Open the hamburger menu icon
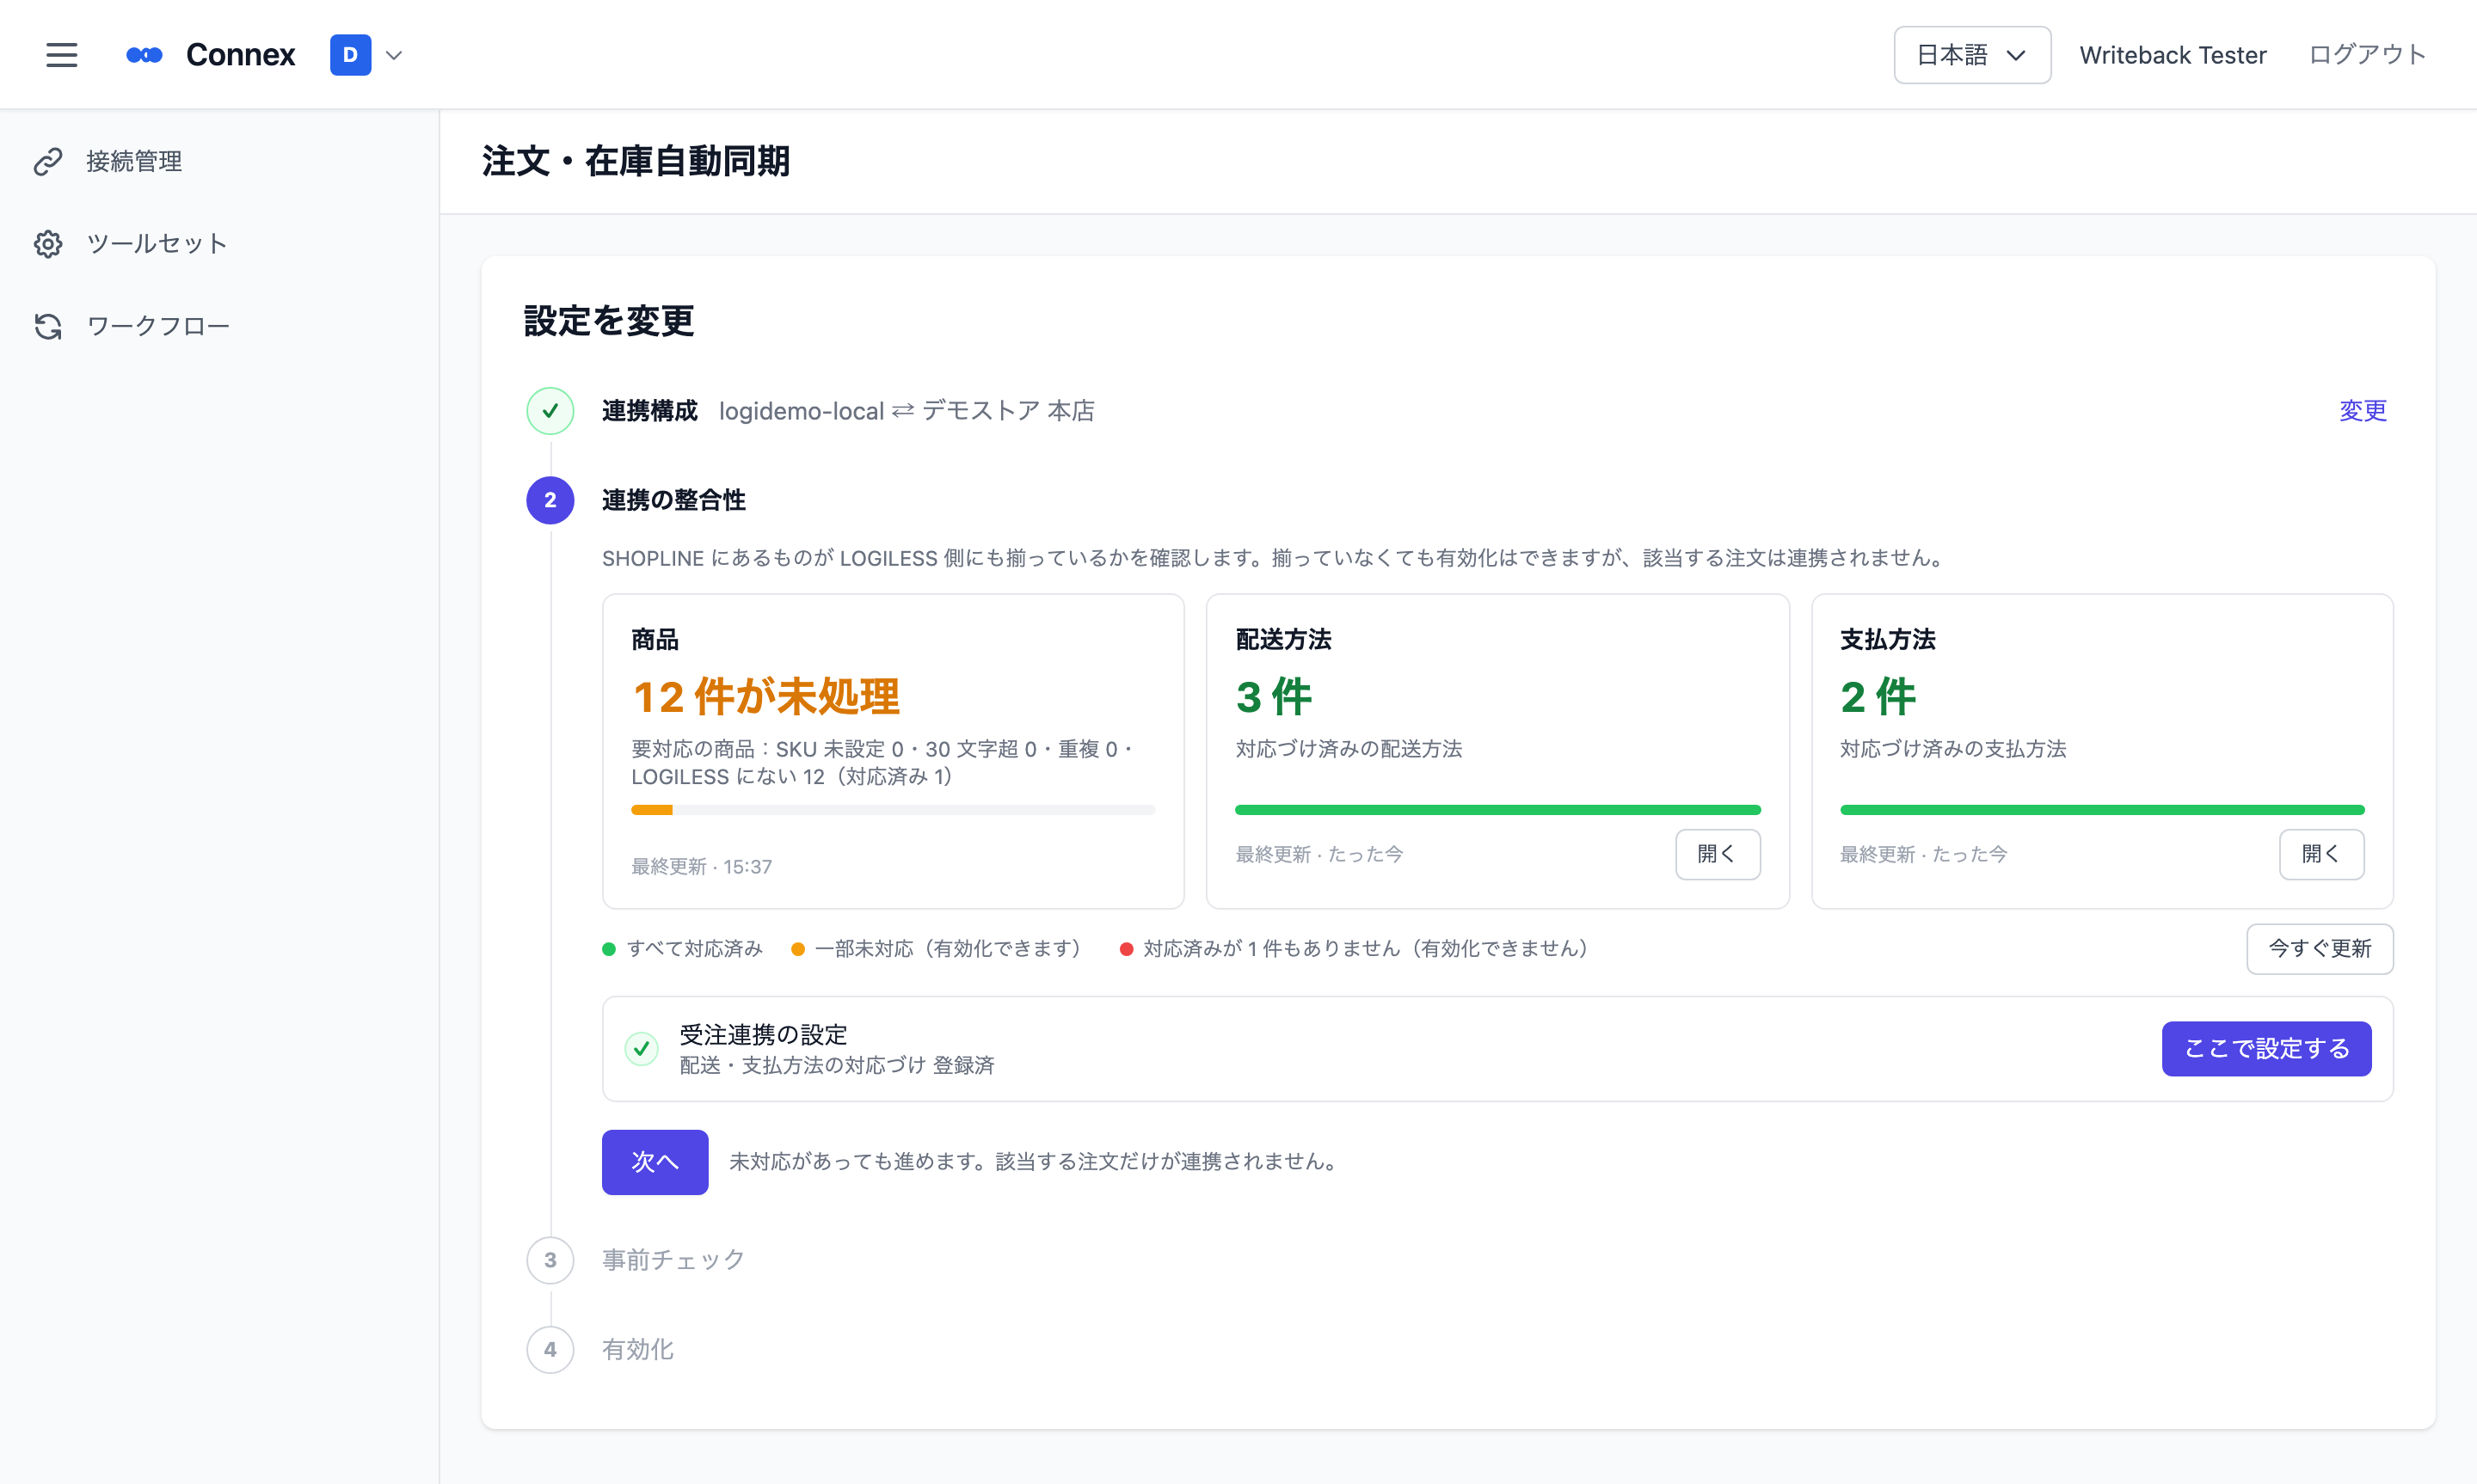This screenshot has height=1484, width=2477. [x=61, y=55]
